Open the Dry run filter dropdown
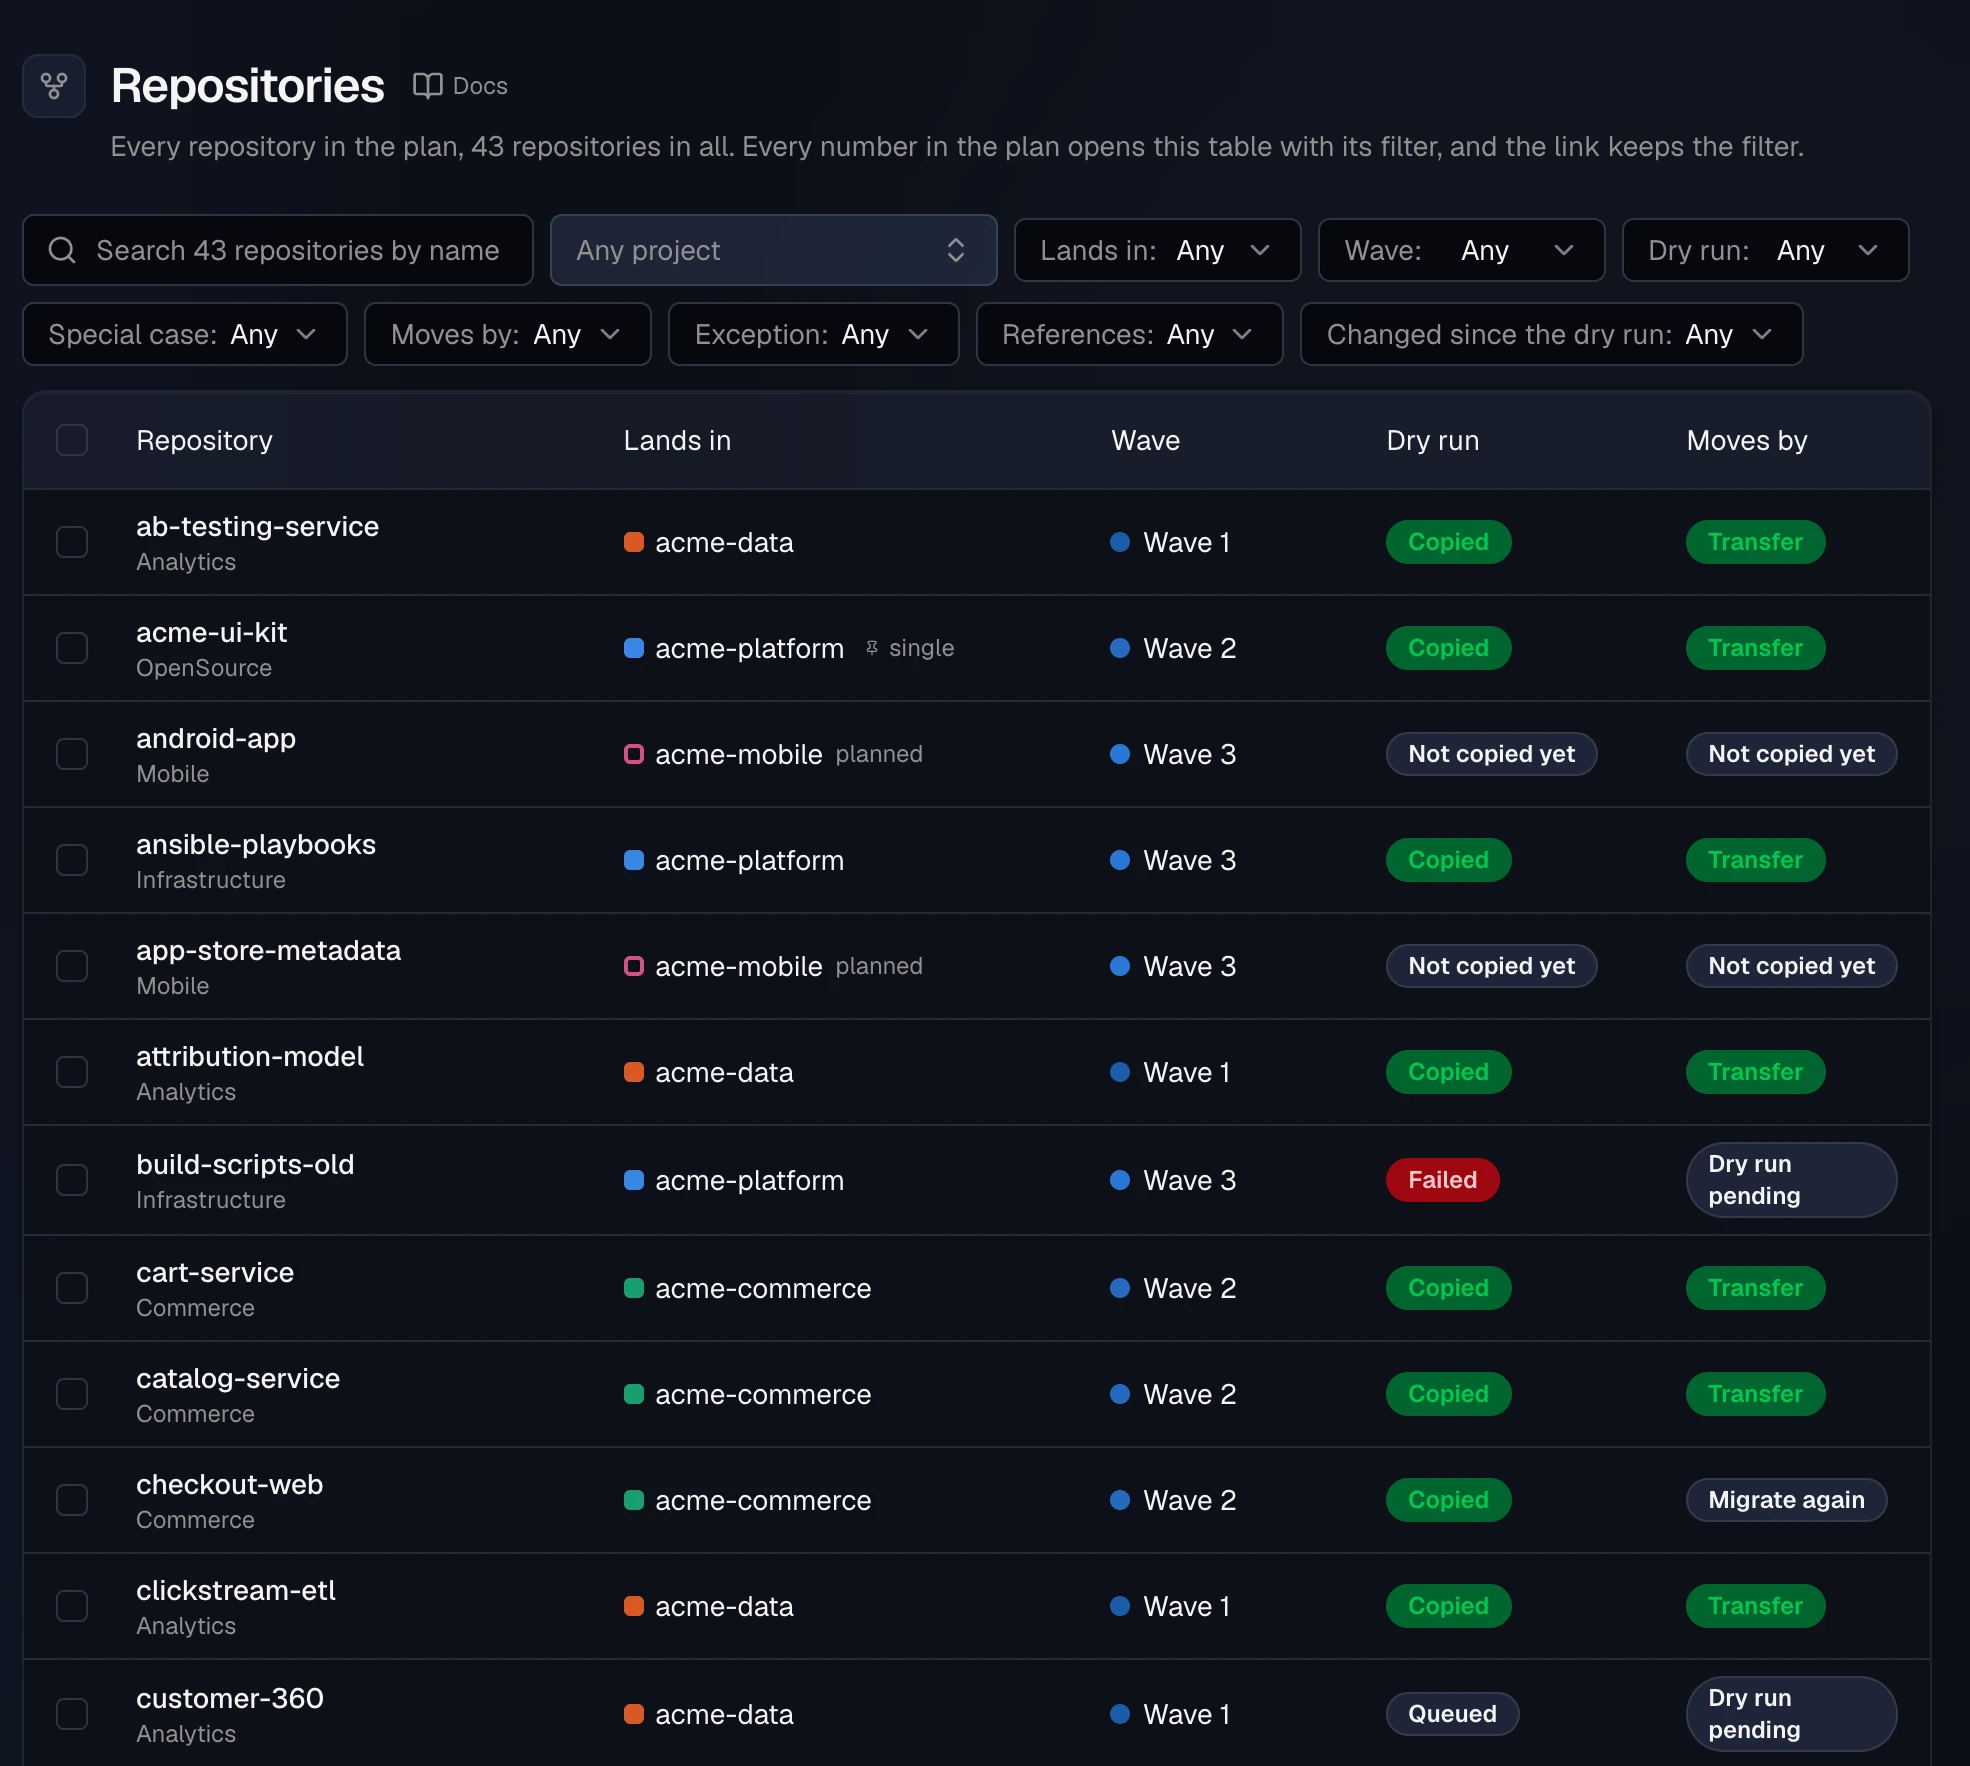Viewport: 1970px width, 1766px height. click(x=1765, y=250)
